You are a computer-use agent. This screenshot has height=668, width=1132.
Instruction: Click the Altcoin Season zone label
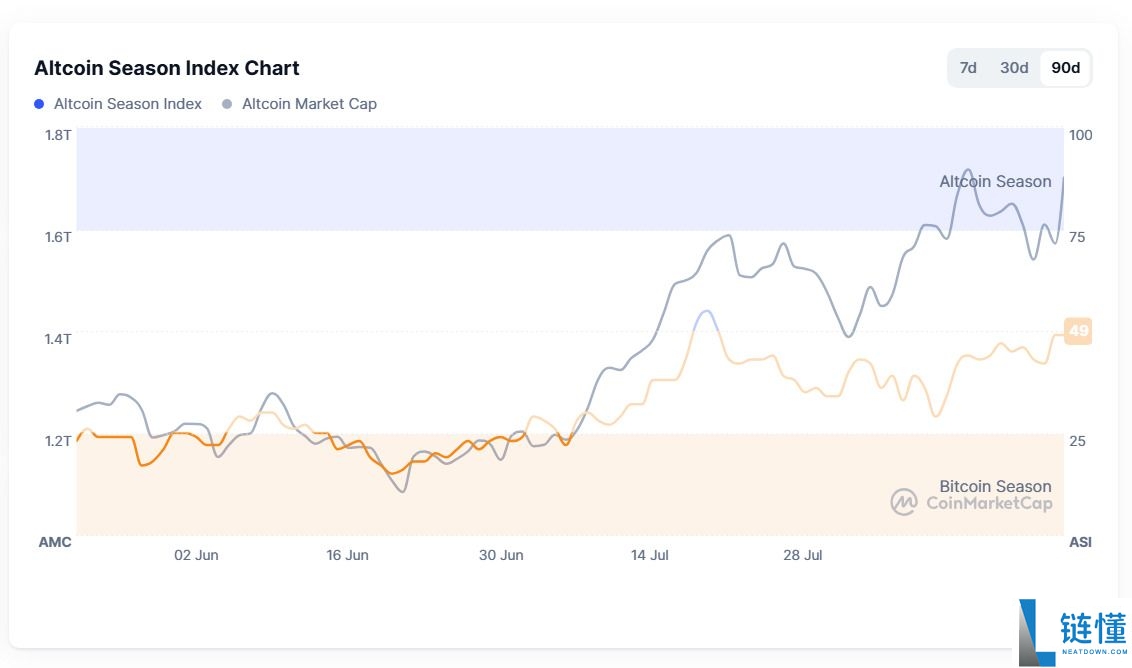pos(995,181)
